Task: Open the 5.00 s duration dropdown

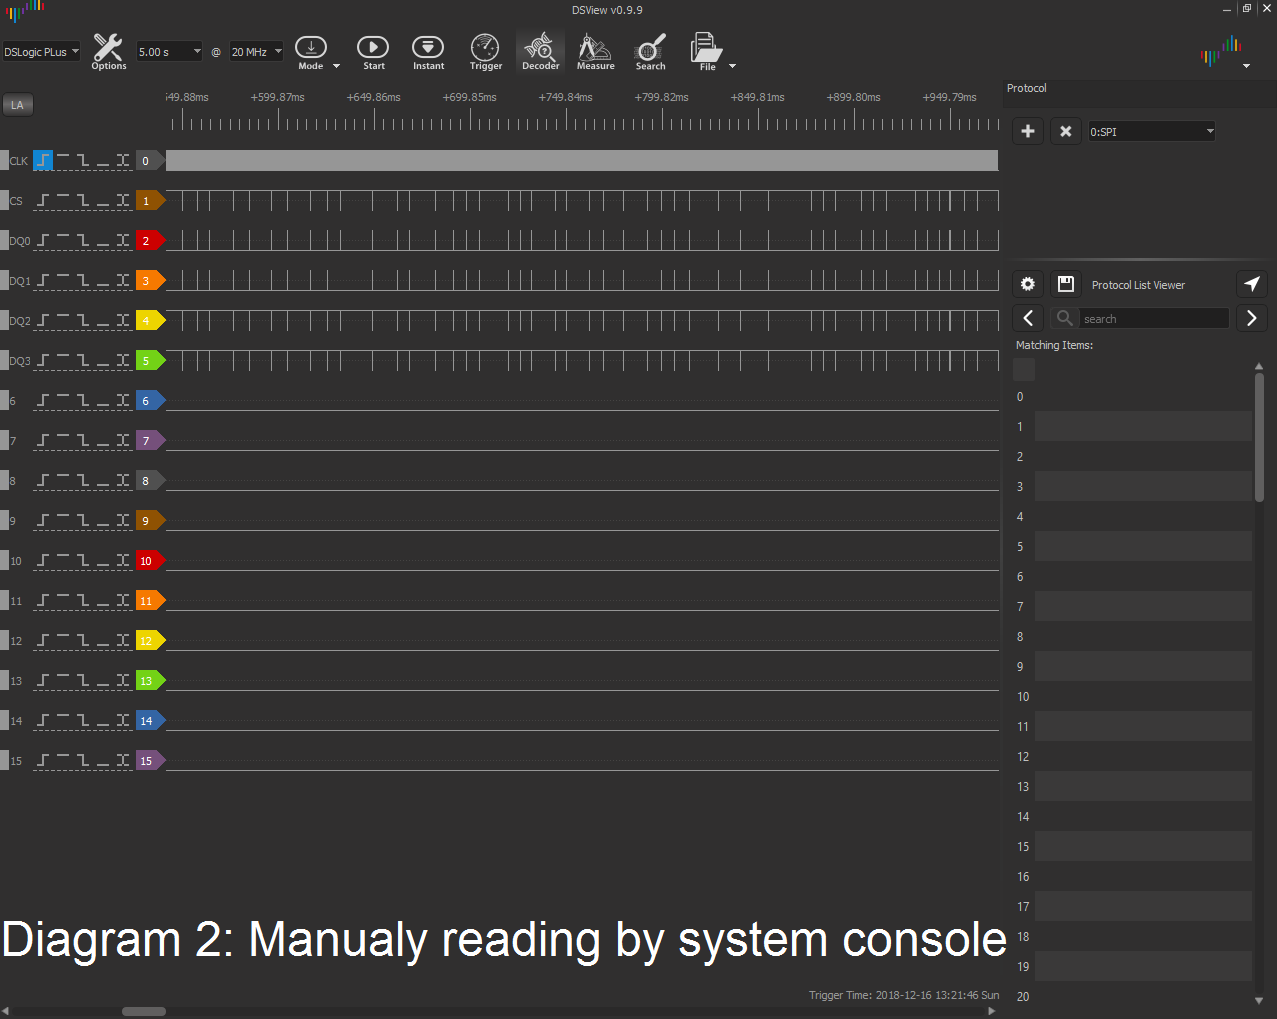Action: pyautogui.click(x=170, y=52)
